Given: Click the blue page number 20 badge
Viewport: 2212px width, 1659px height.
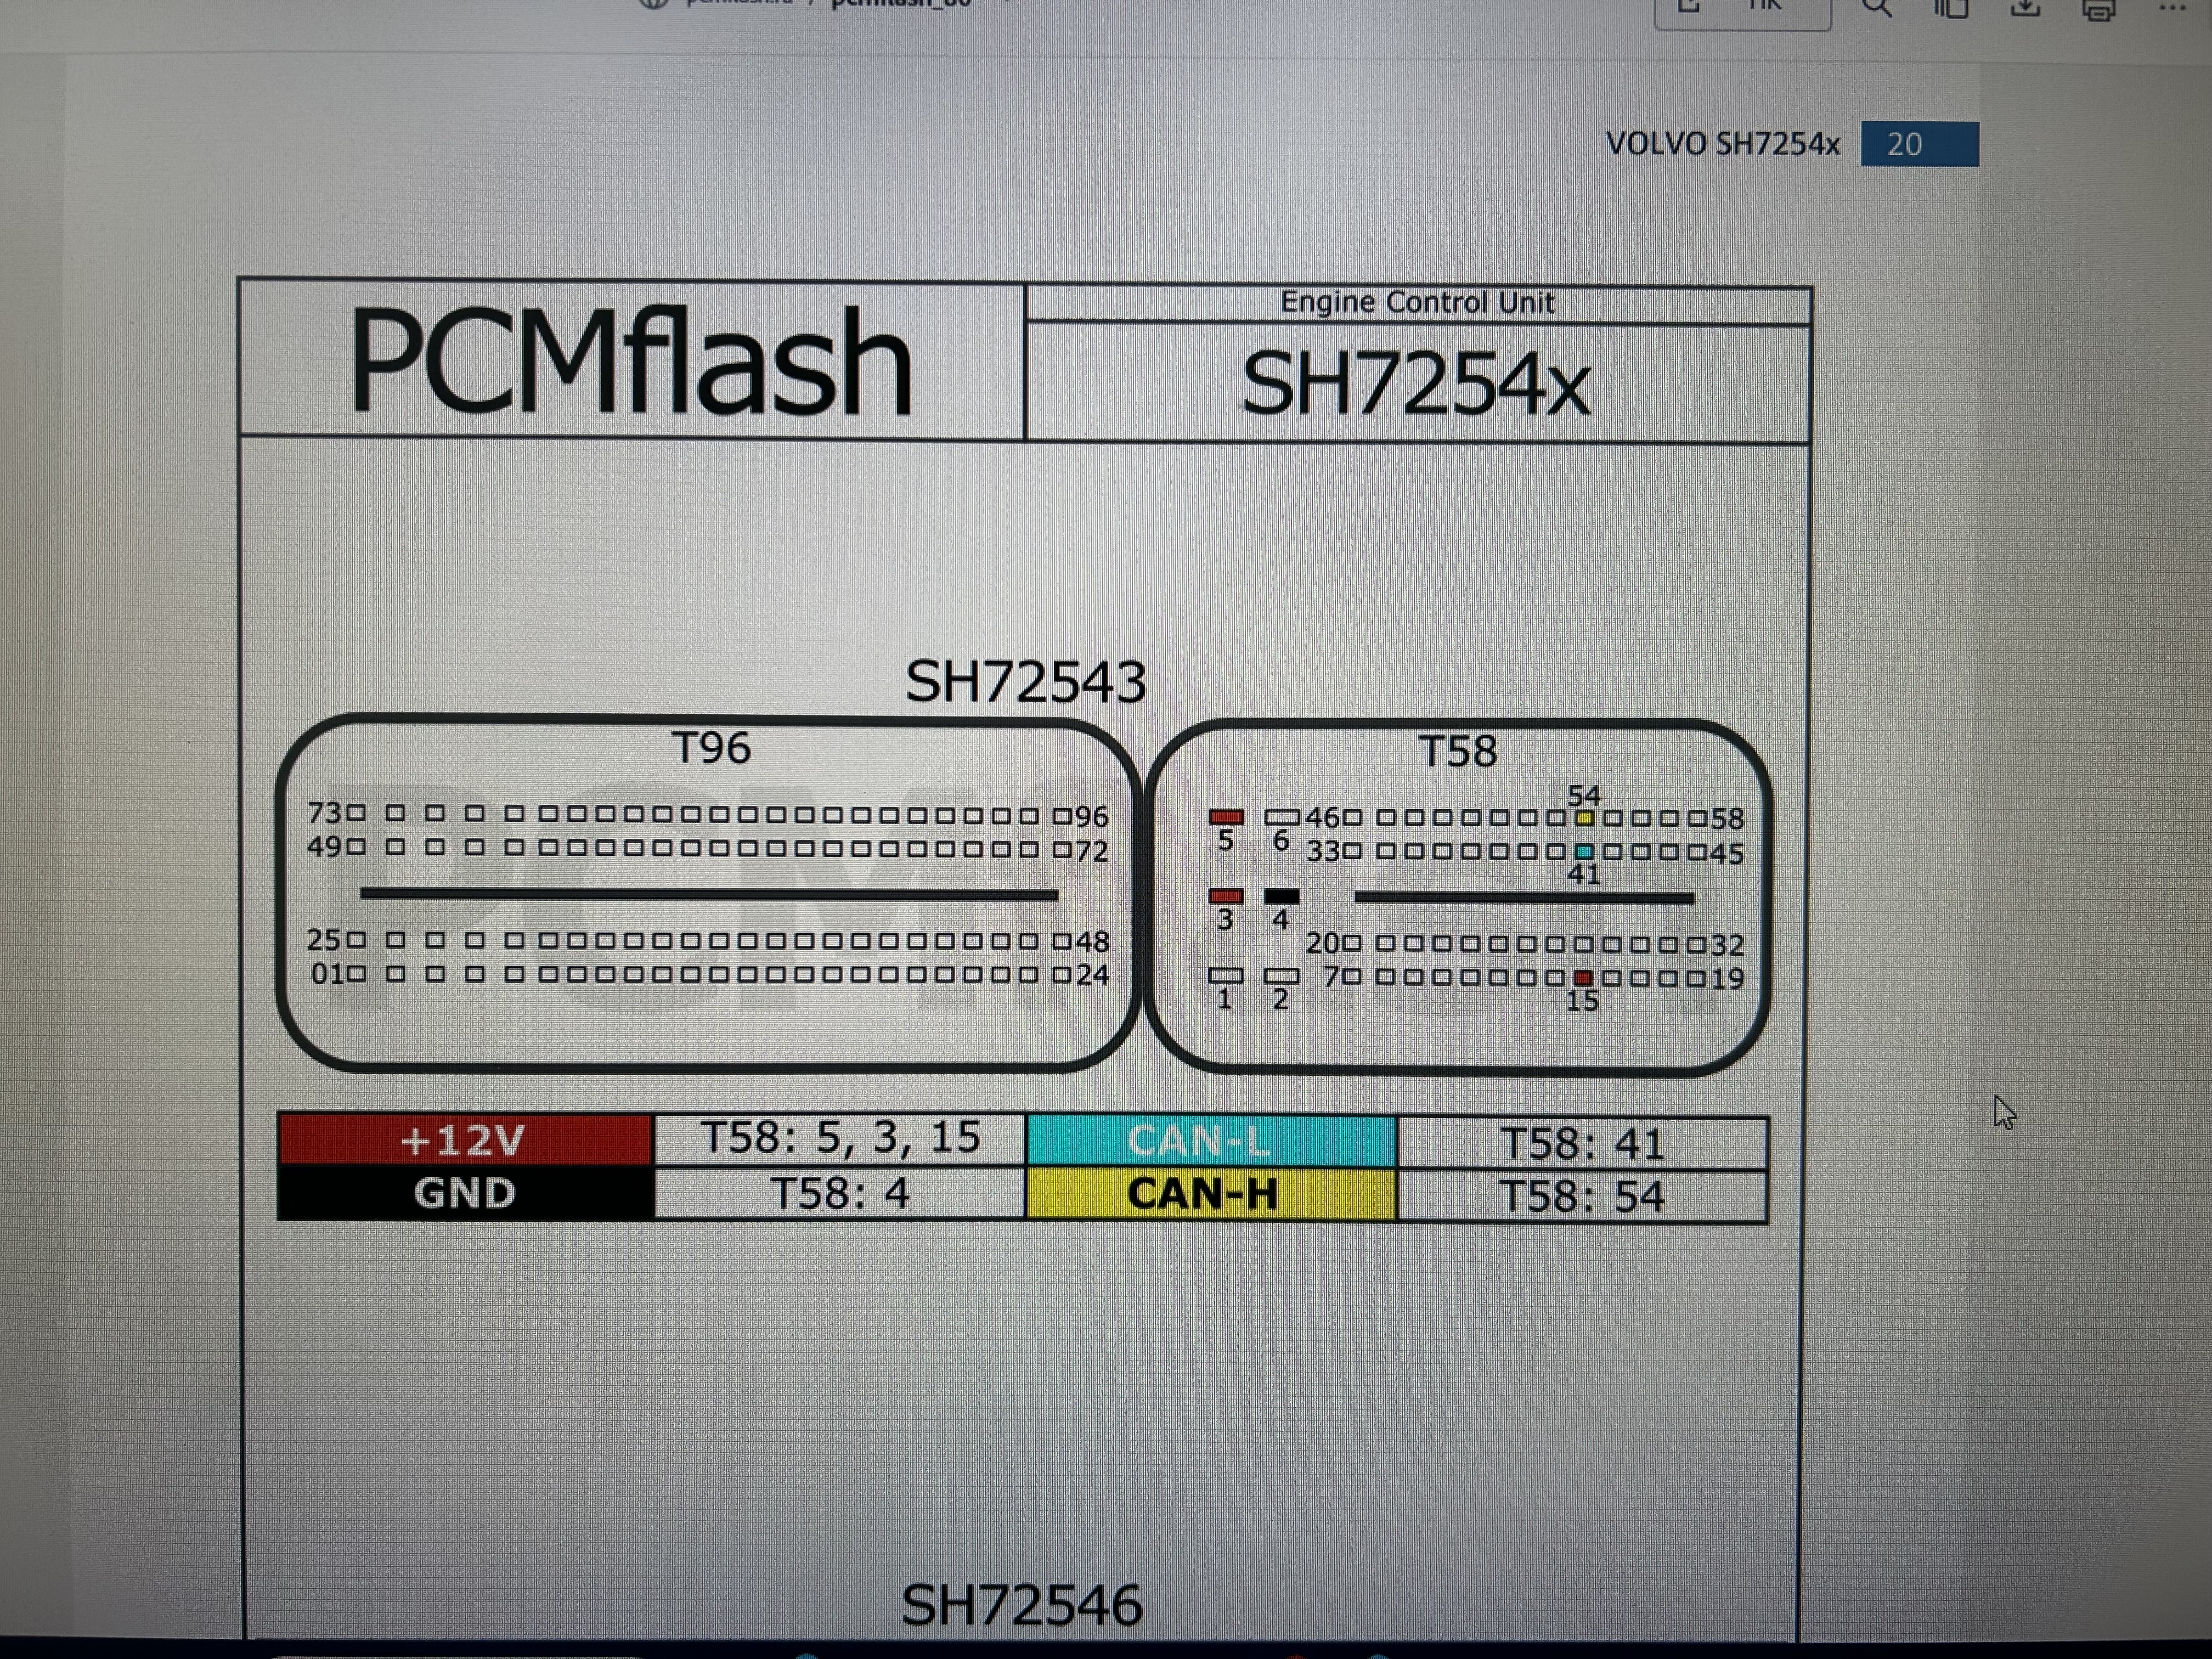Looking at the screenshot, I should pyautogui.click(x=1918, y=144).
